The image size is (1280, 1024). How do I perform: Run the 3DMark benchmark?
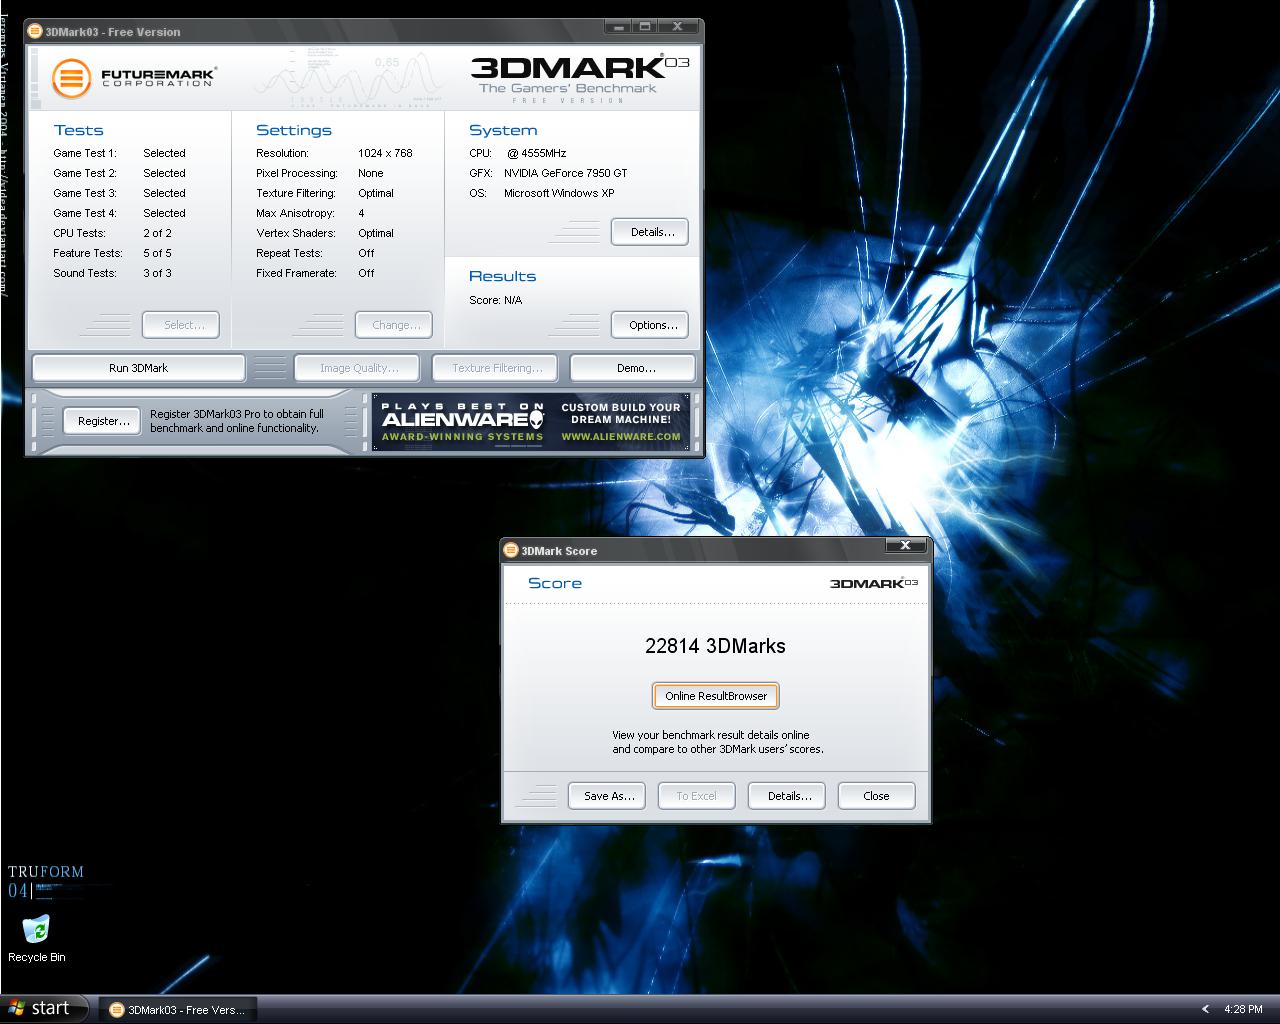click(138, 368)
